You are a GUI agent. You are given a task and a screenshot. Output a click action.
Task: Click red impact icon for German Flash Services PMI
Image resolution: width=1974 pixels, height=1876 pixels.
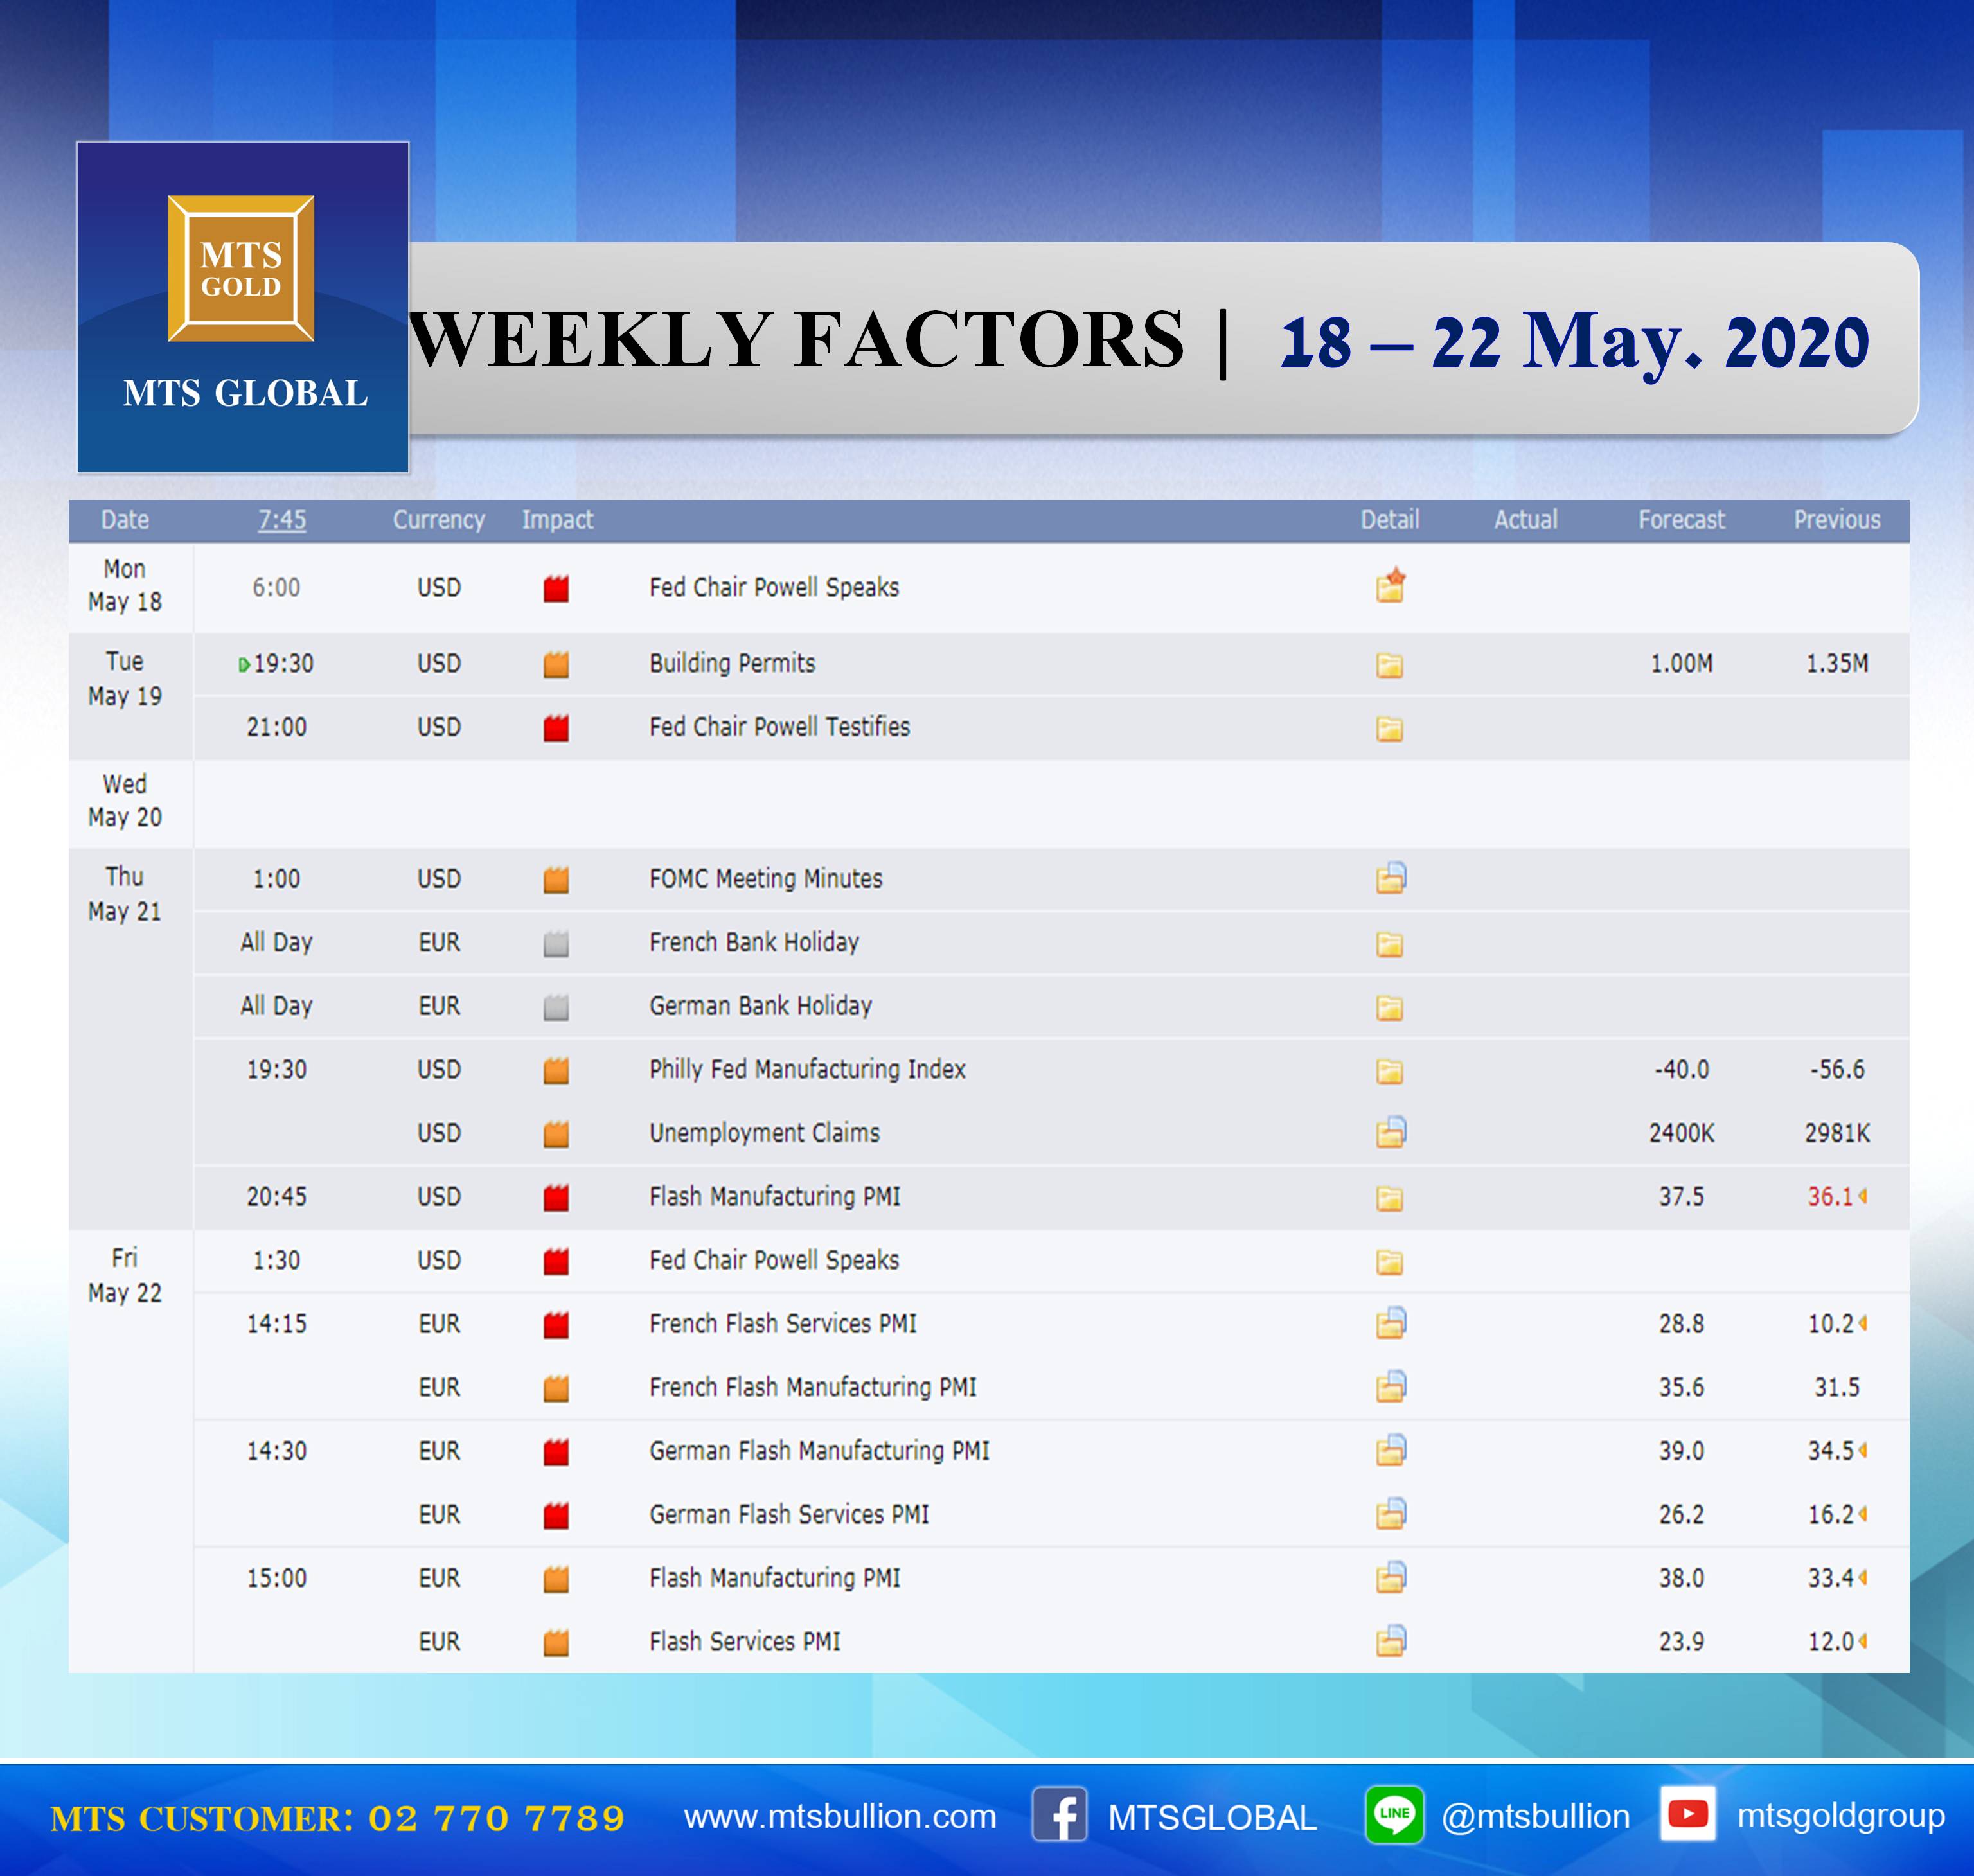coord(556,1515)
